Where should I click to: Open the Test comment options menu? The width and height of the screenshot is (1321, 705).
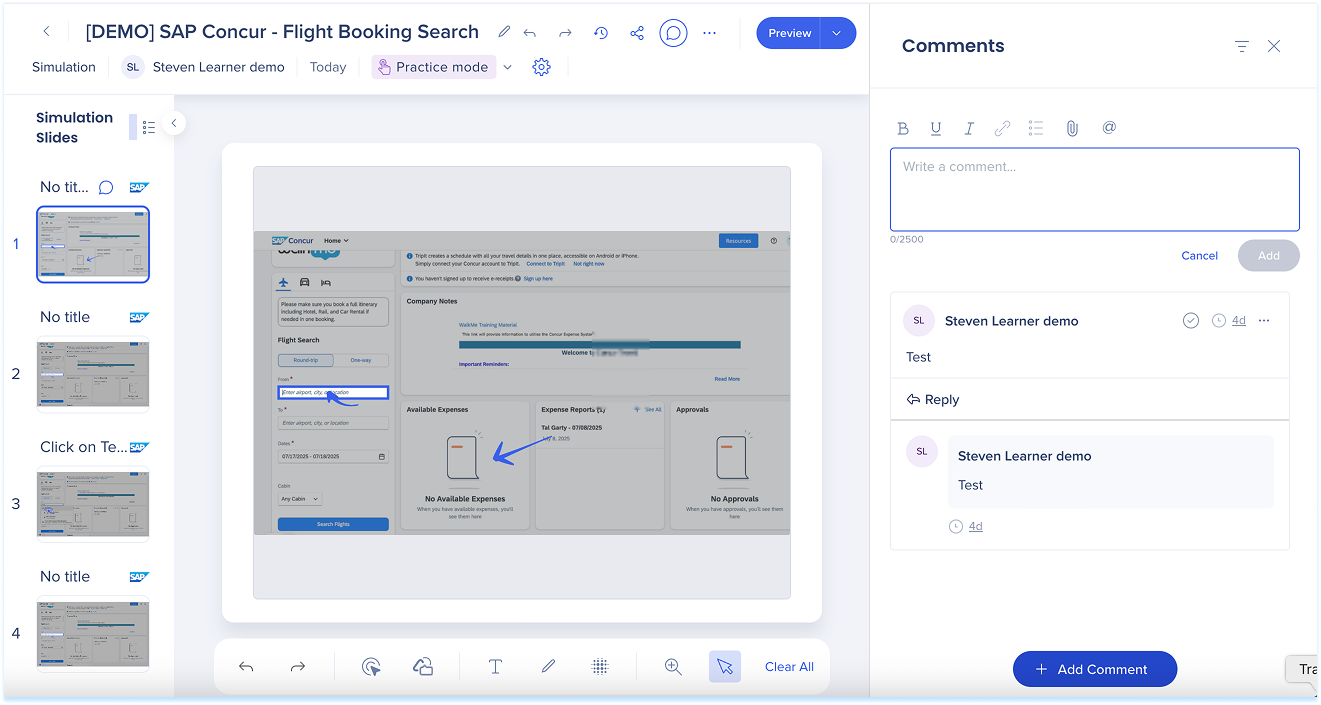pyautogui.click(x=1264, y=321)
